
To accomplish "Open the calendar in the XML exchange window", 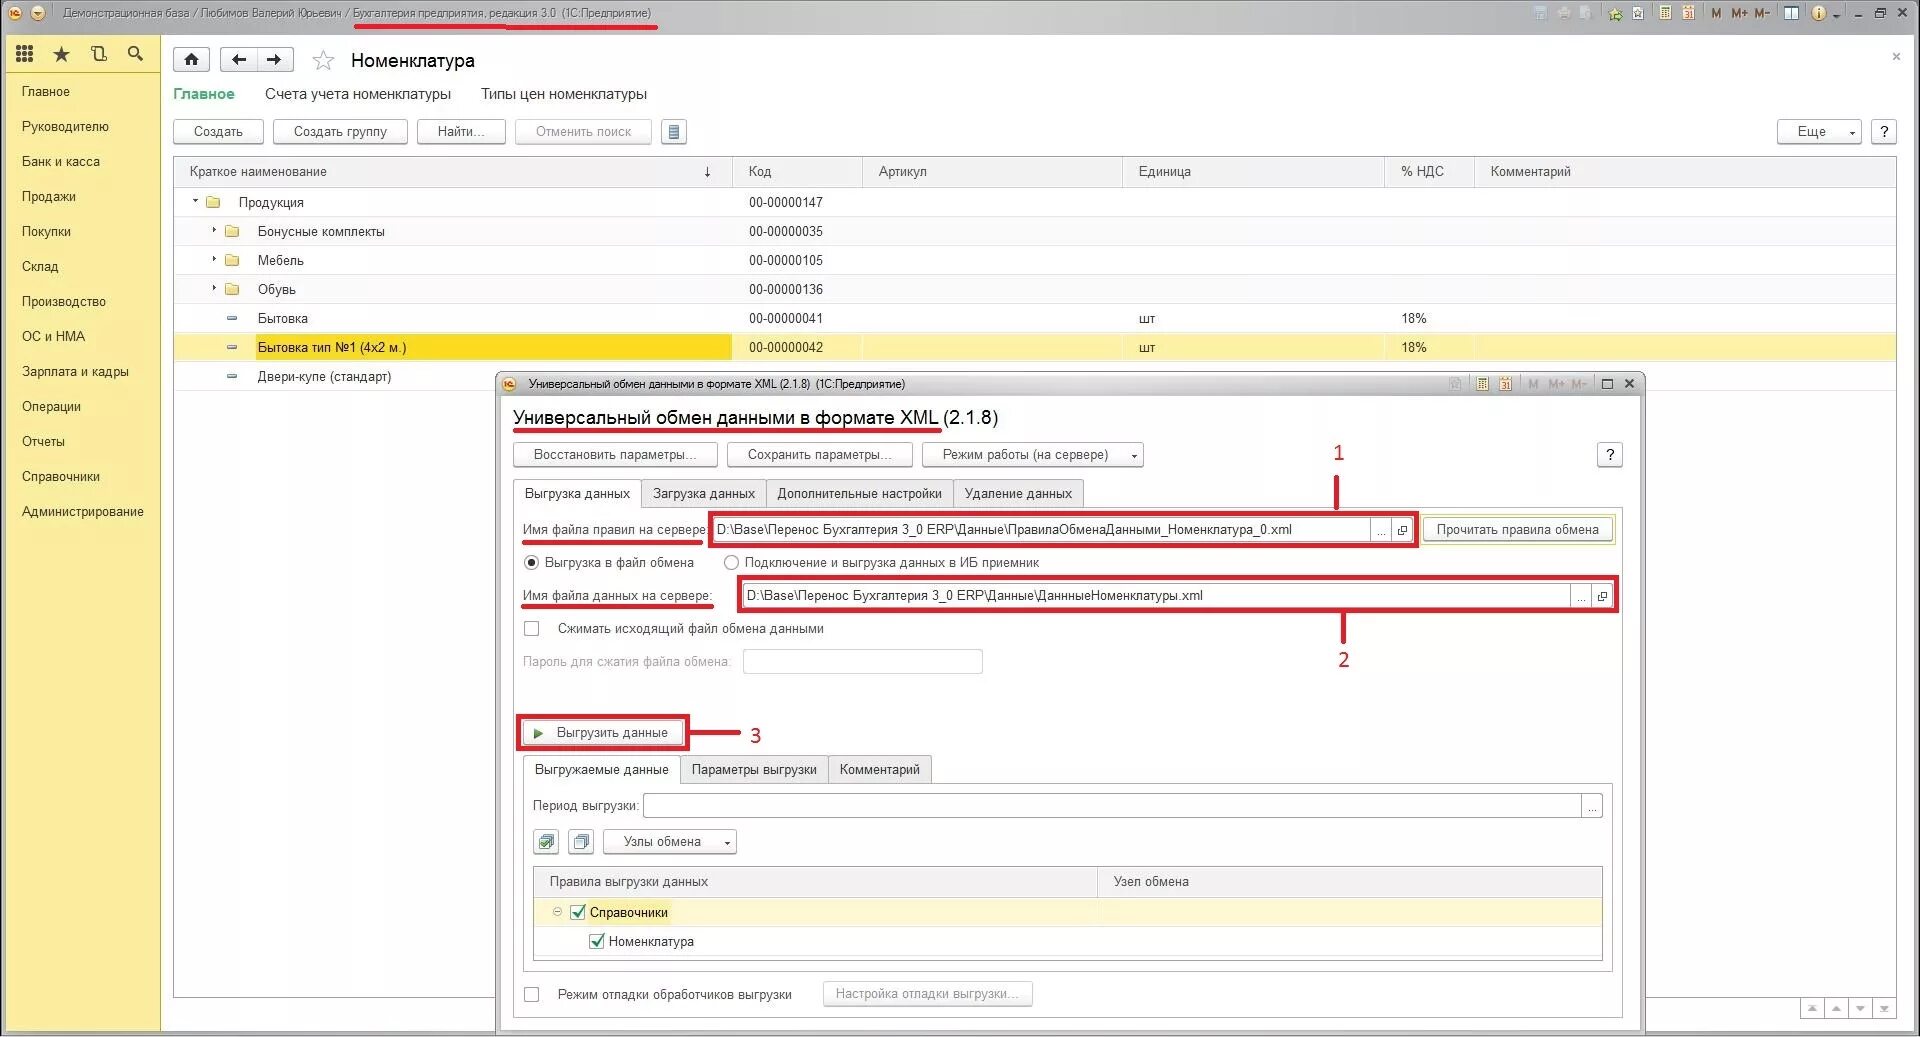I will [1505, 384].
